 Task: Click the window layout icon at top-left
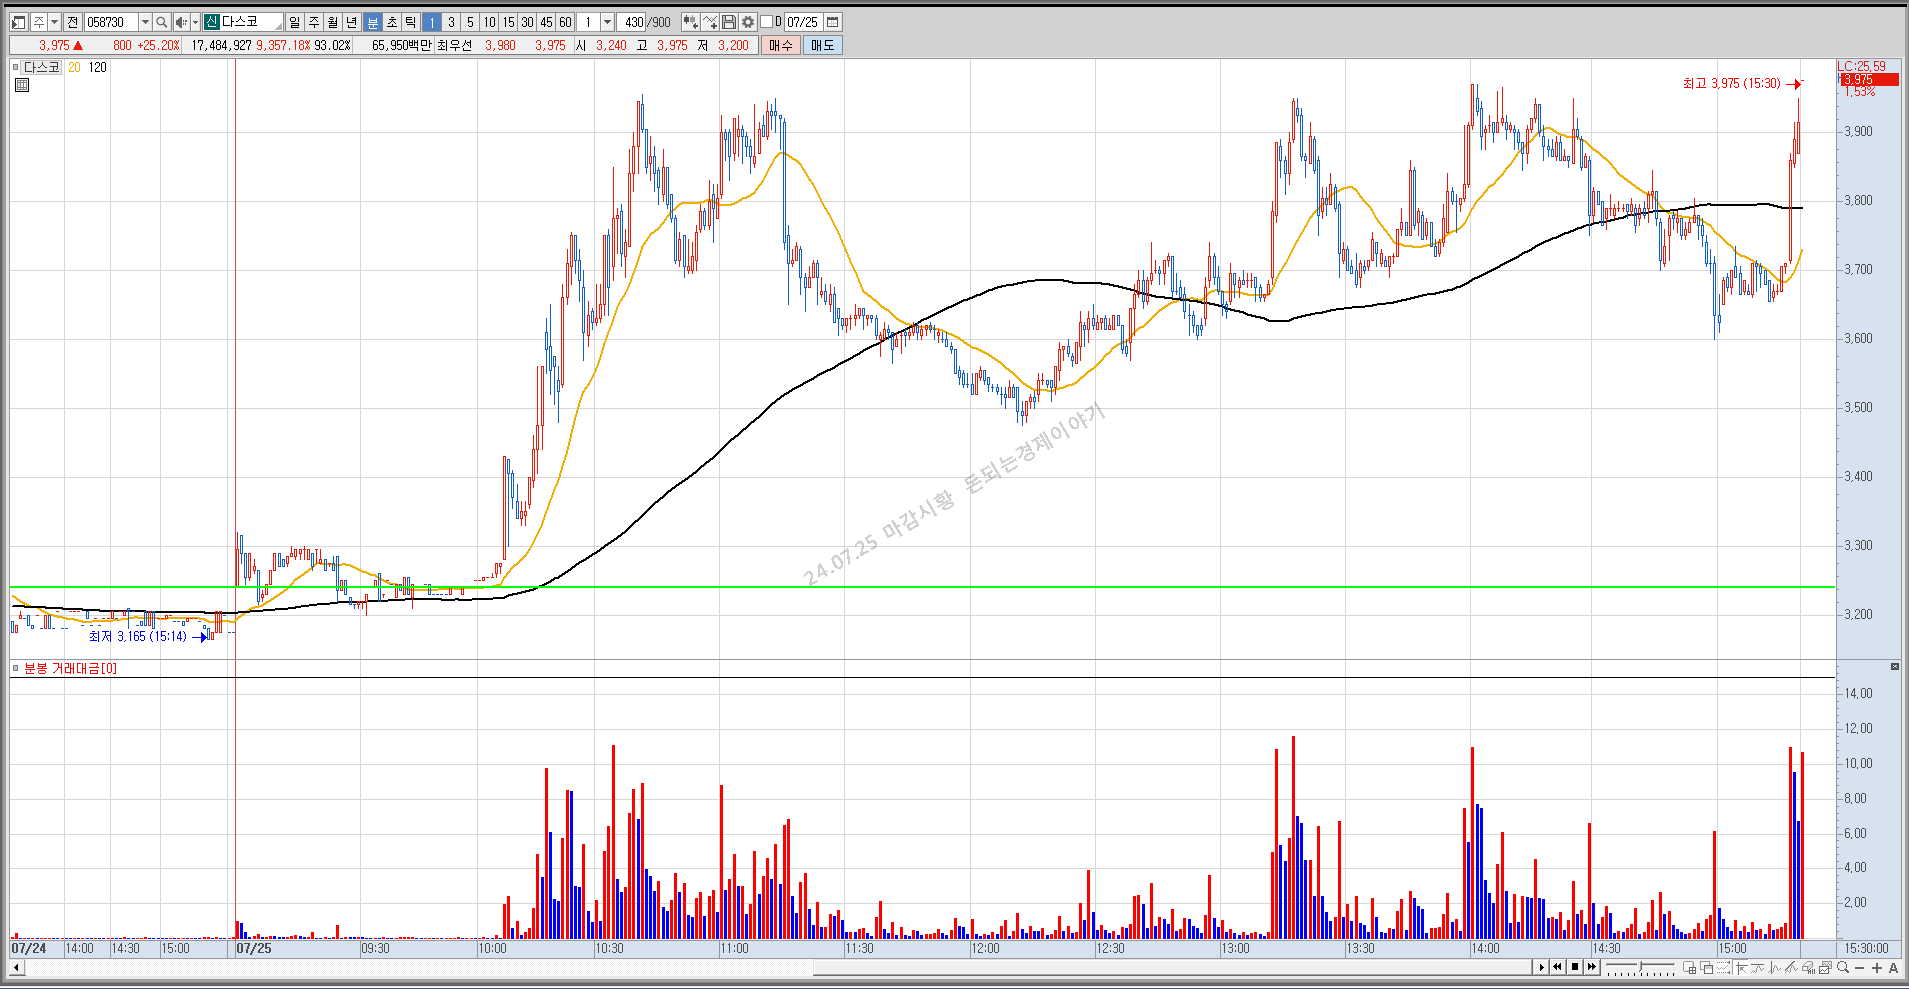(x=18, y=22)
